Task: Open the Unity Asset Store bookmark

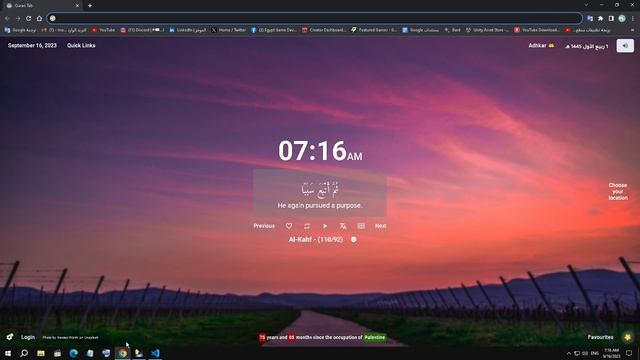Action: pyautogui.click(x=487, y=30)
